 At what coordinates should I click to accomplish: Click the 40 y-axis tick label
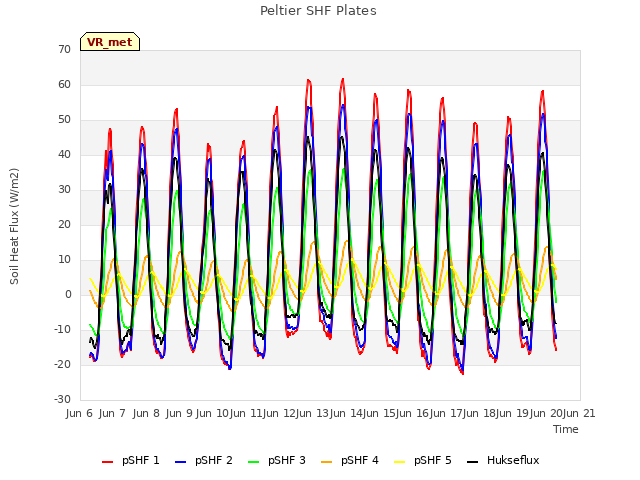[x=64, y=154]
